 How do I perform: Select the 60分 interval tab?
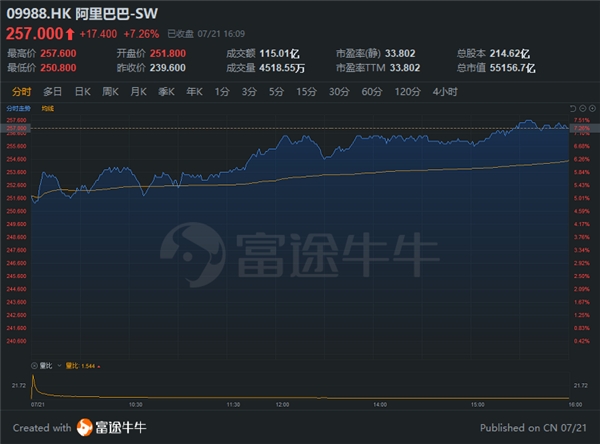(x=372, y=92)
